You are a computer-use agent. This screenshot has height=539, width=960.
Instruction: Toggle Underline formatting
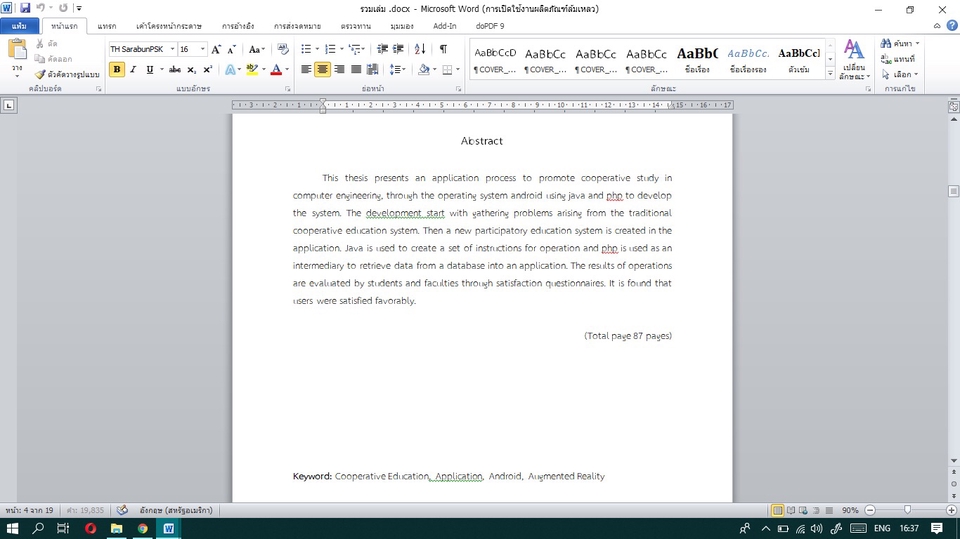[149, 69]
